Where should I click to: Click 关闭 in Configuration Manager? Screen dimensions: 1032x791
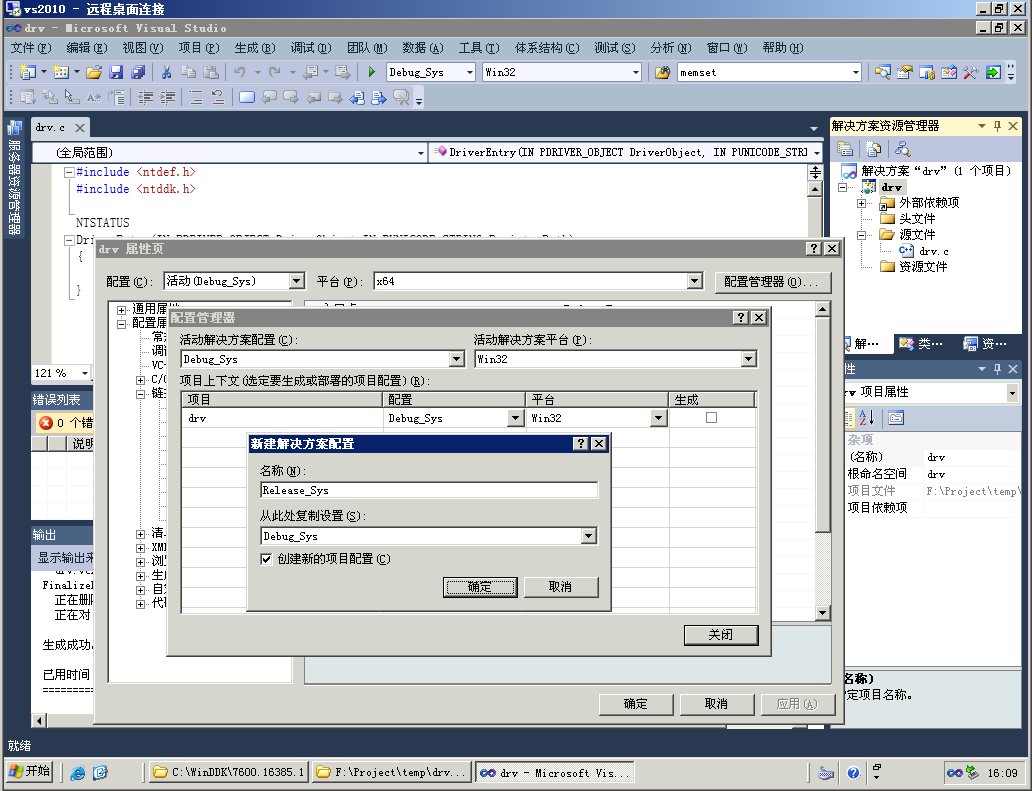click(721, 635)
